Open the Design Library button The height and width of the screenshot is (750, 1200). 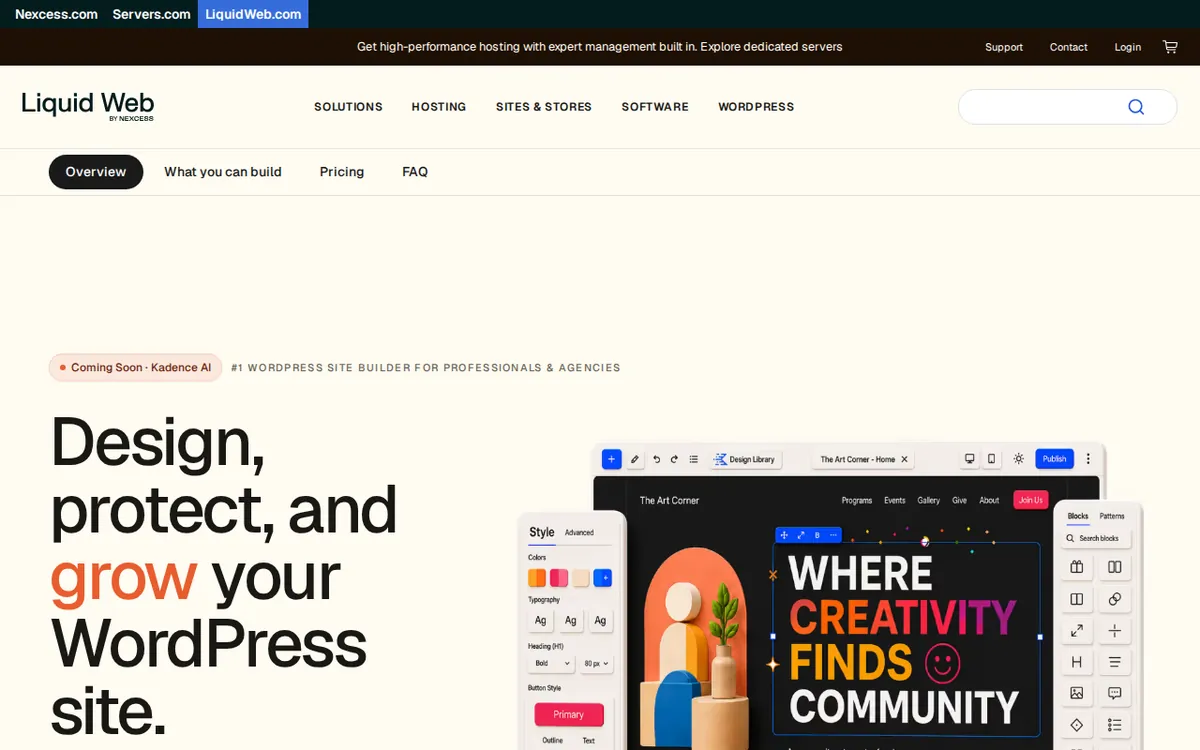tap(746, 459)
